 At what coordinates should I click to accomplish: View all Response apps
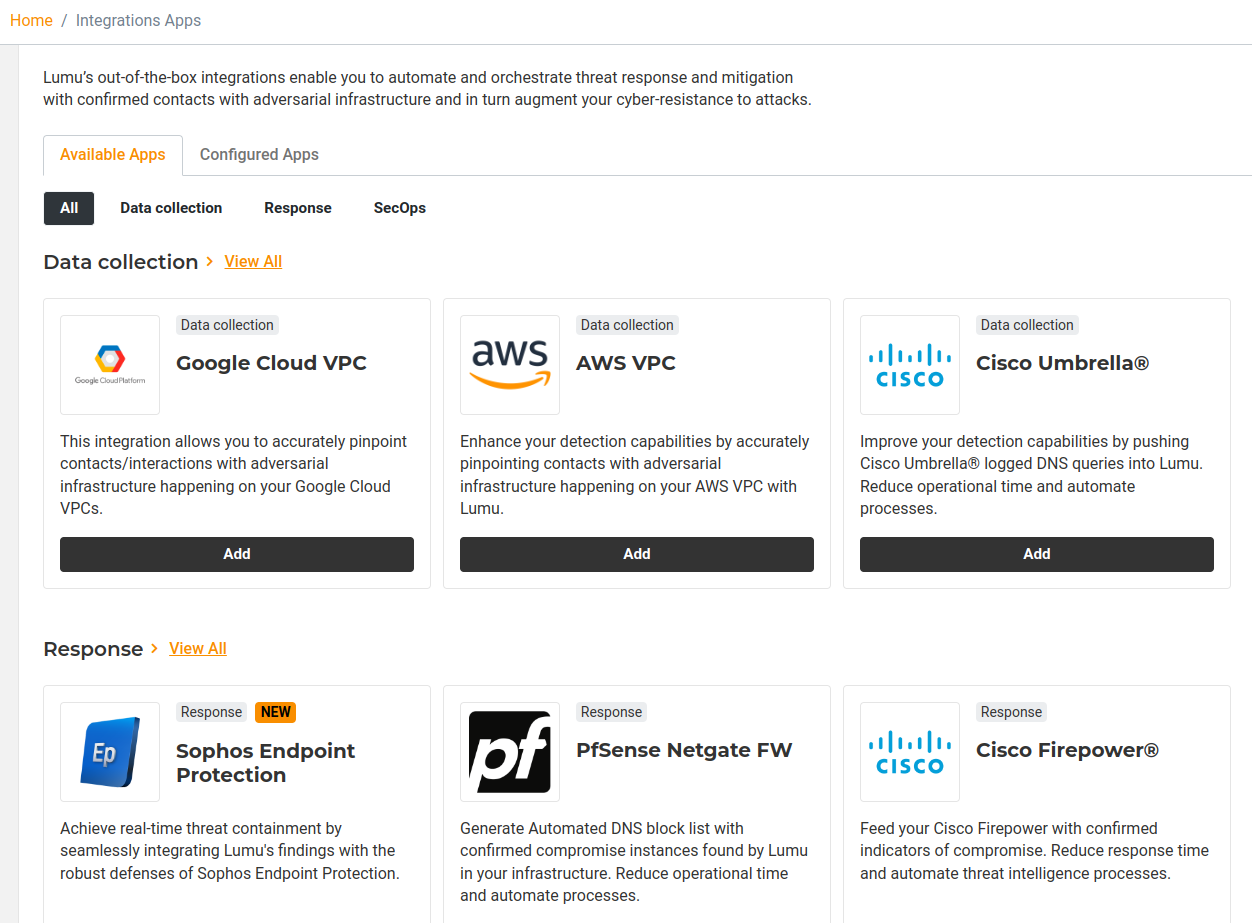point(198,649)
